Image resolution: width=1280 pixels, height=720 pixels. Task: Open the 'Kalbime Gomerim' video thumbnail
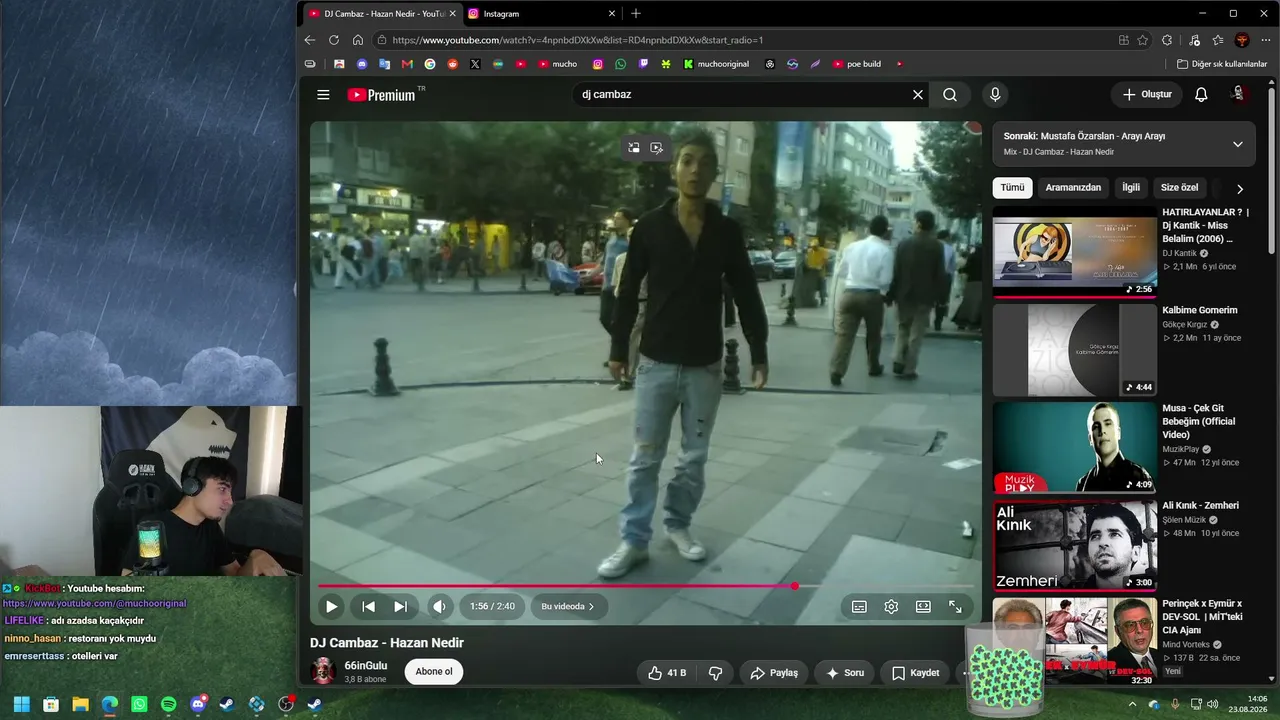click(1075, 350)
